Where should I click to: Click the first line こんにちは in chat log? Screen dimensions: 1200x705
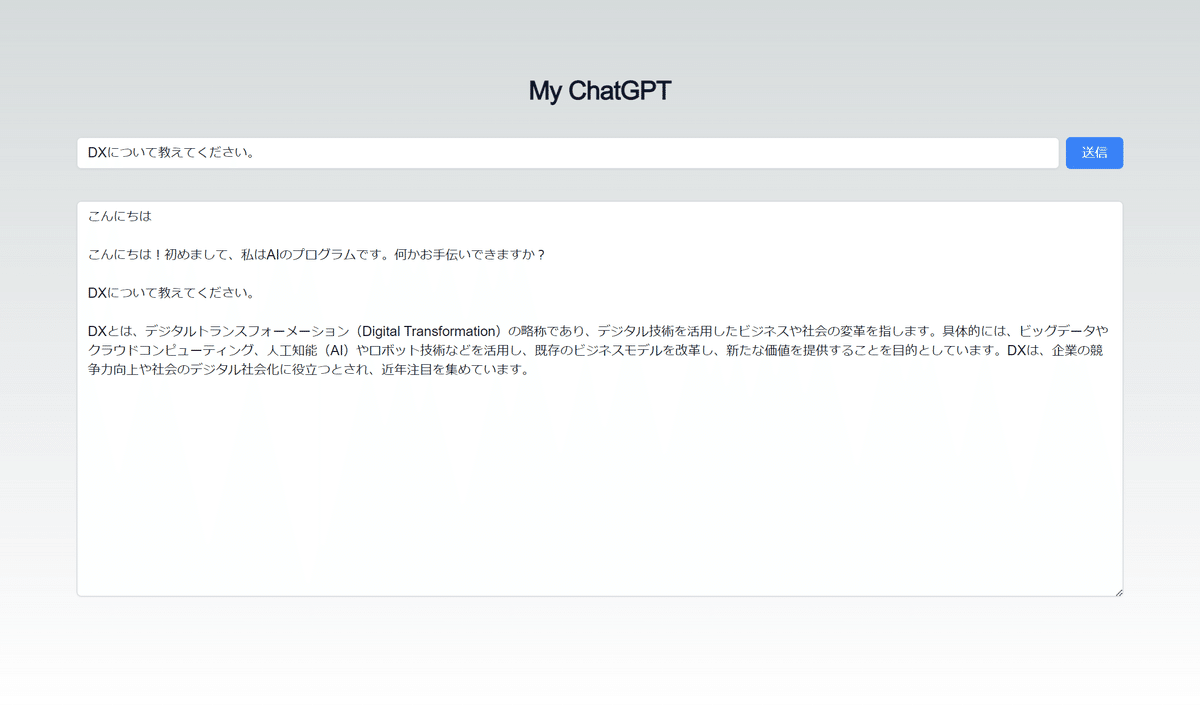(119, 216)
